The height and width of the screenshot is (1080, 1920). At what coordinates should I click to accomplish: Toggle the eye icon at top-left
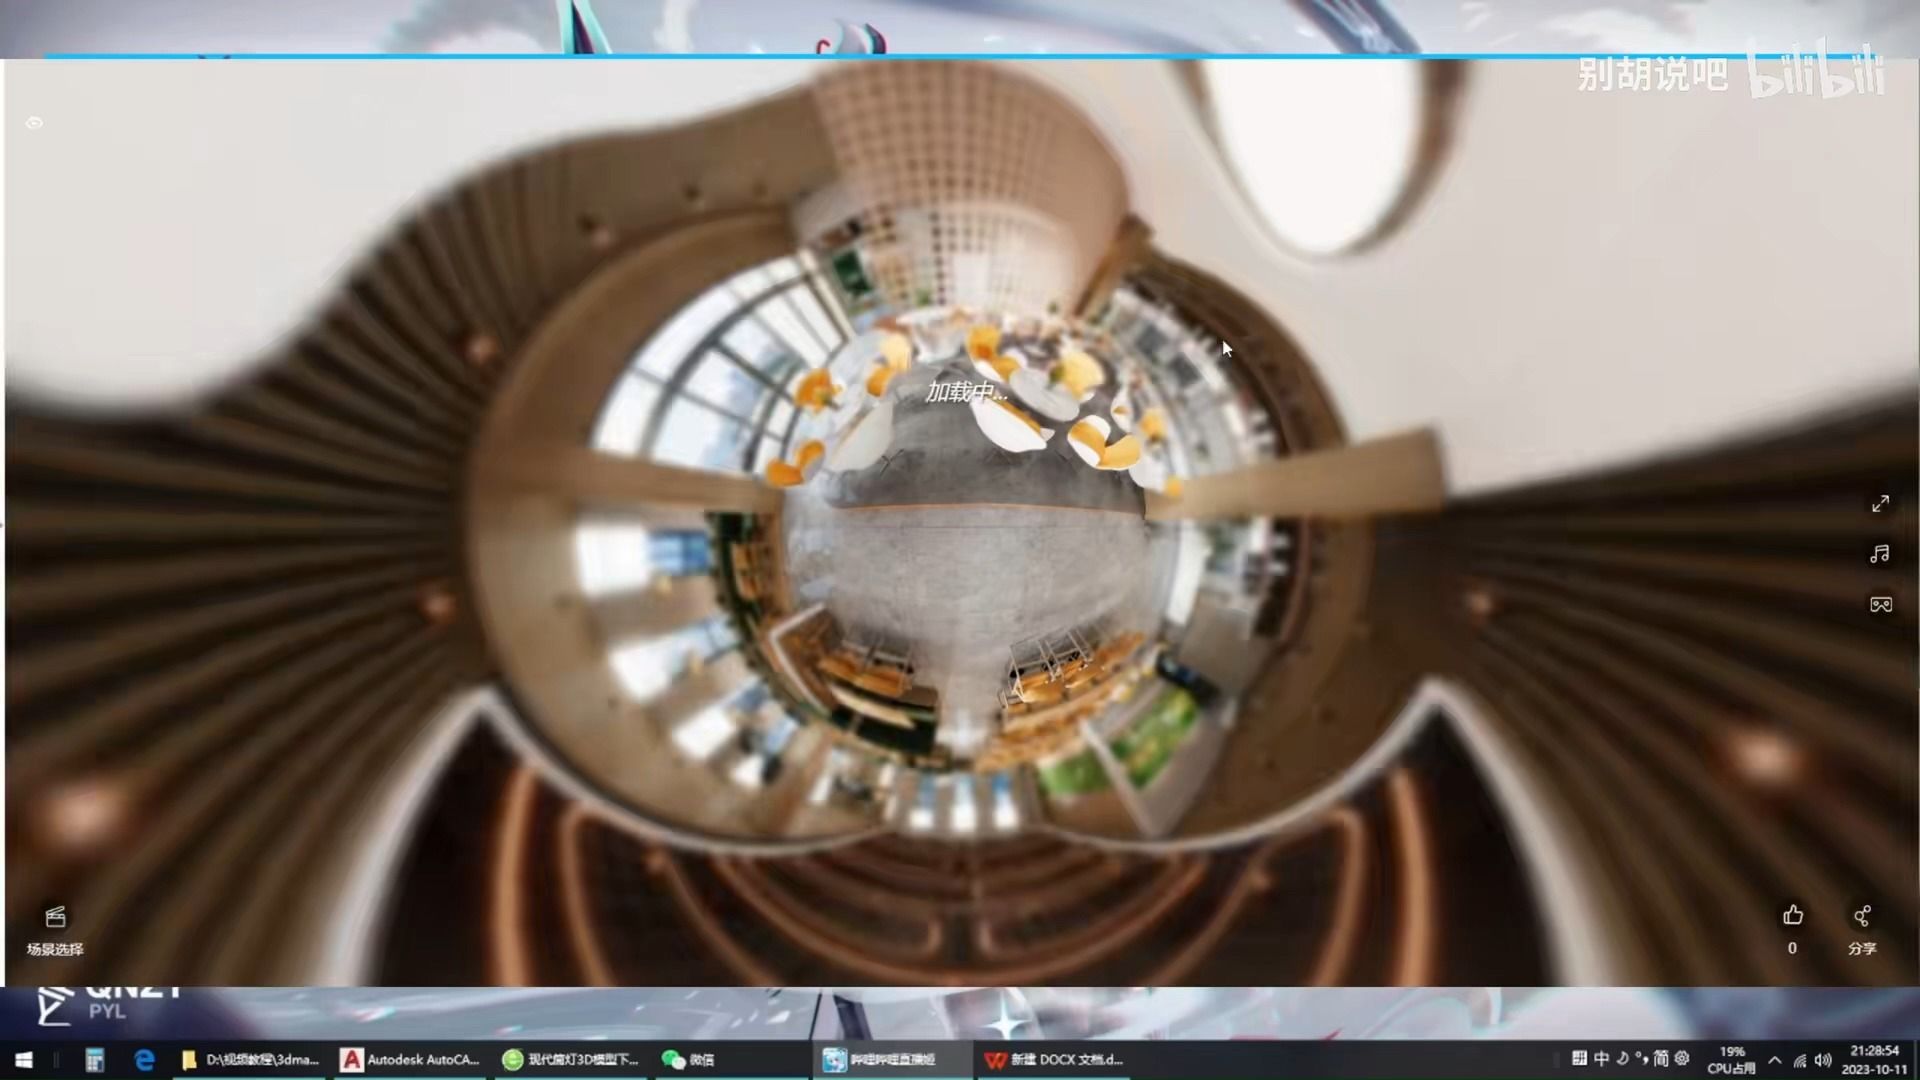pos(34,123)
